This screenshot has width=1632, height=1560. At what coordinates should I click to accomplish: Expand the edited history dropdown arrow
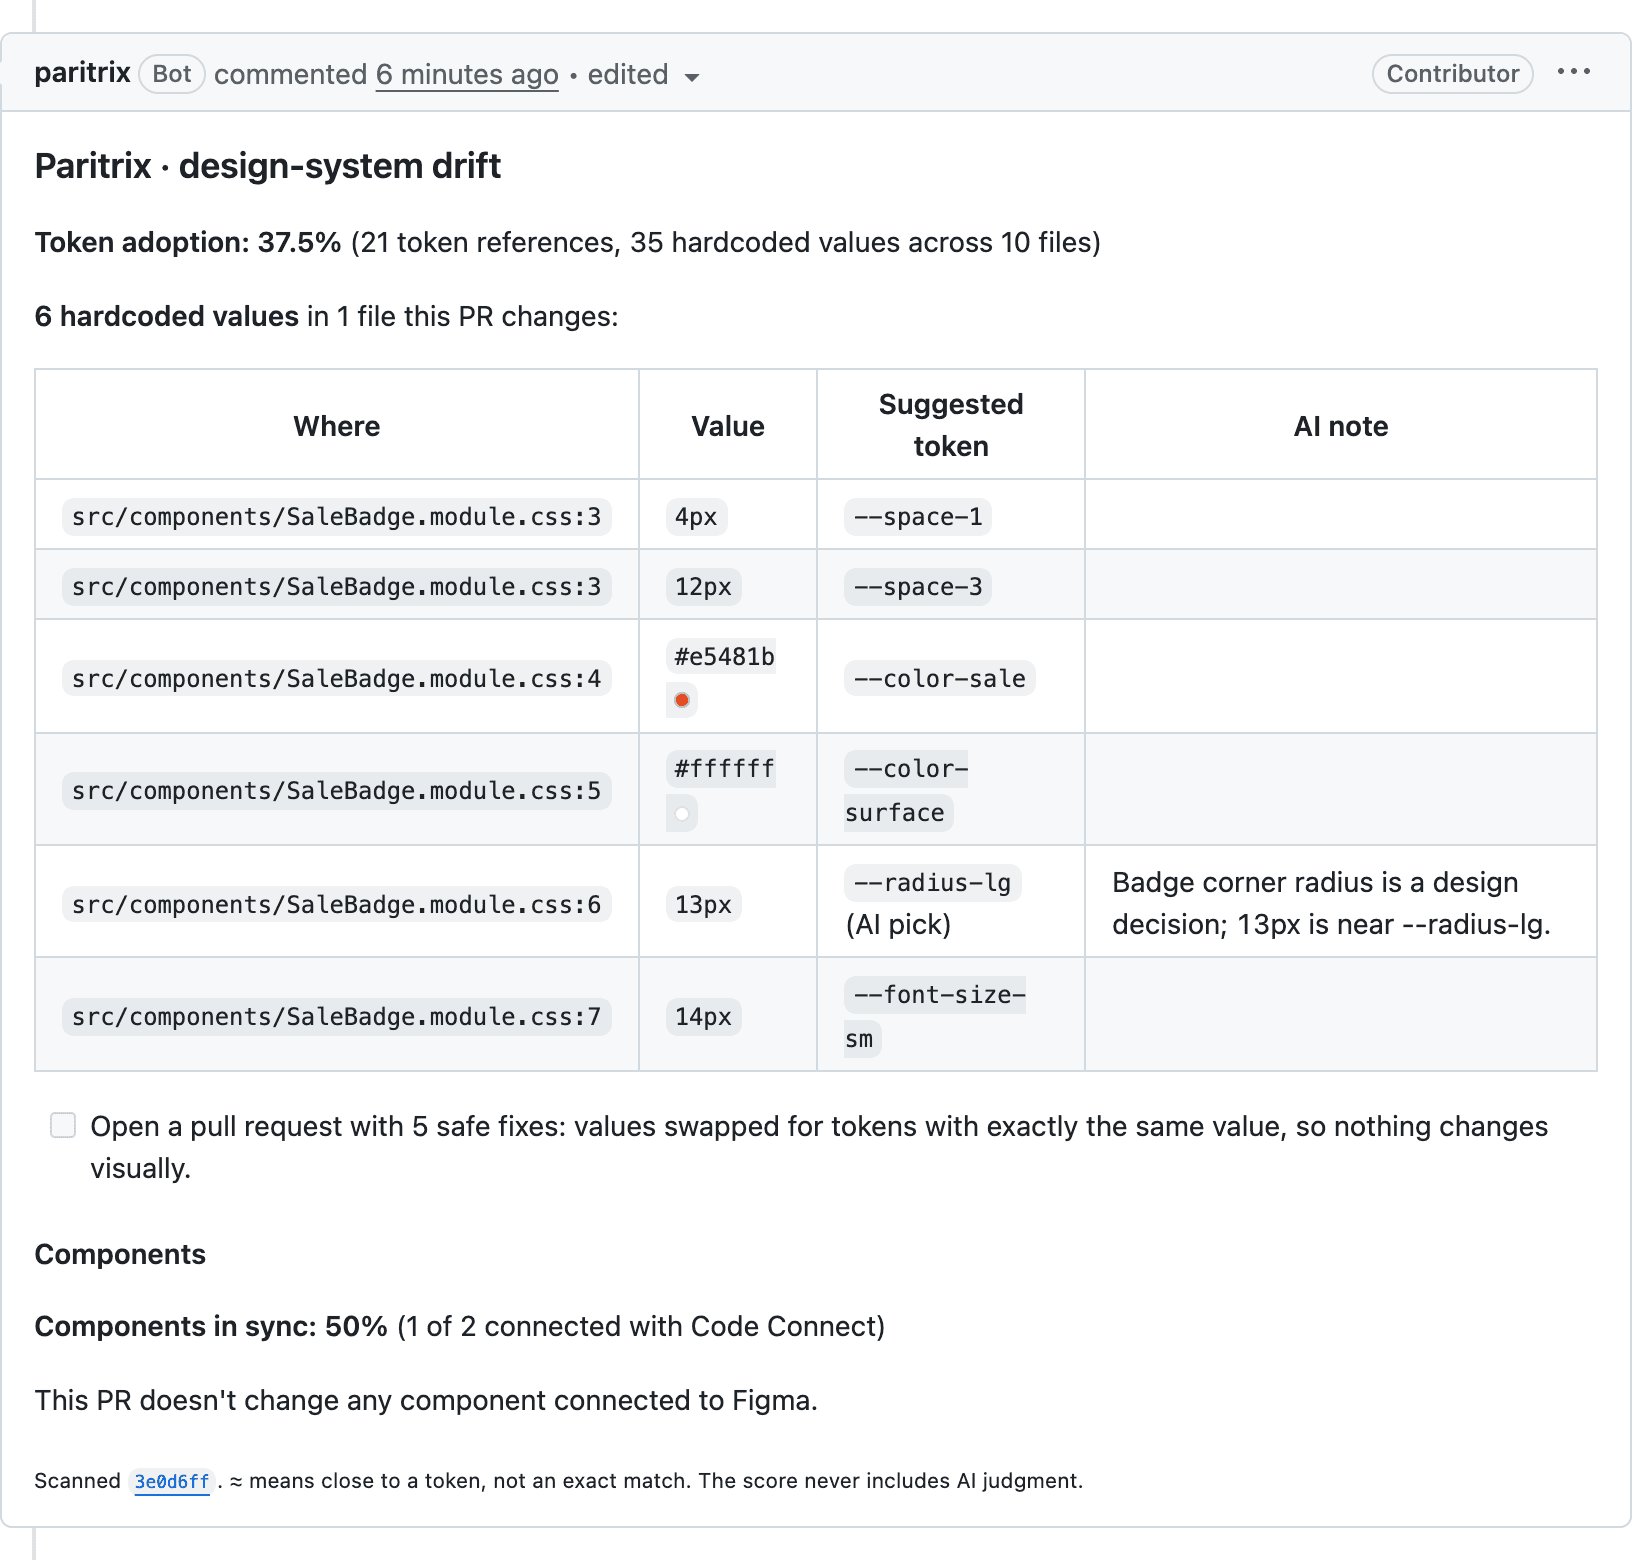pos(691,77)
